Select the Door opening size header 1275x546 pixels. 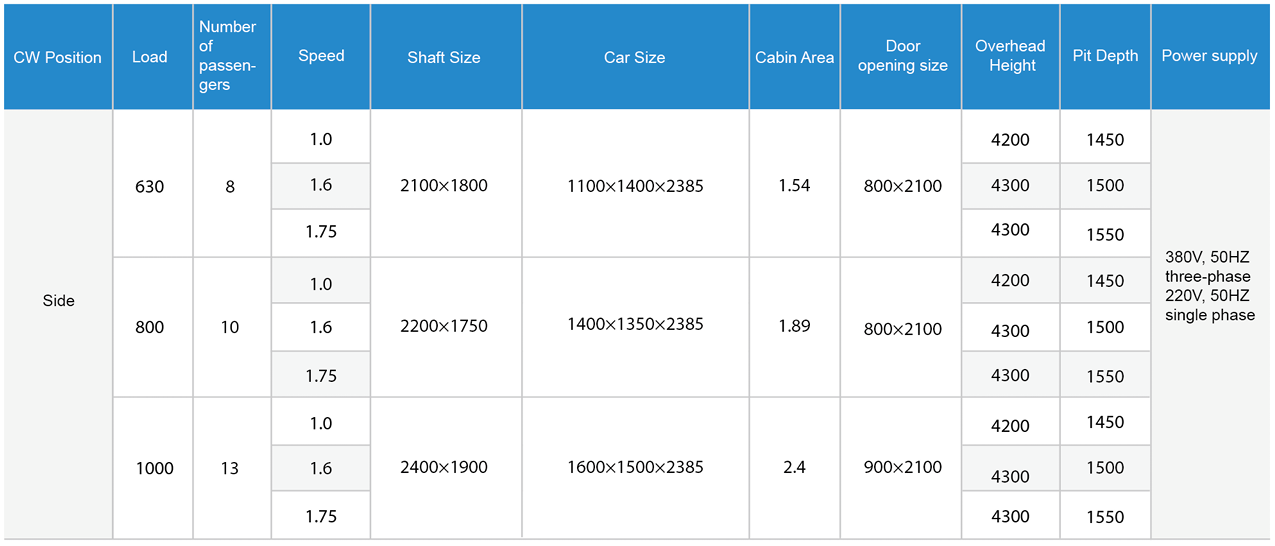click(x=902, y=56)
